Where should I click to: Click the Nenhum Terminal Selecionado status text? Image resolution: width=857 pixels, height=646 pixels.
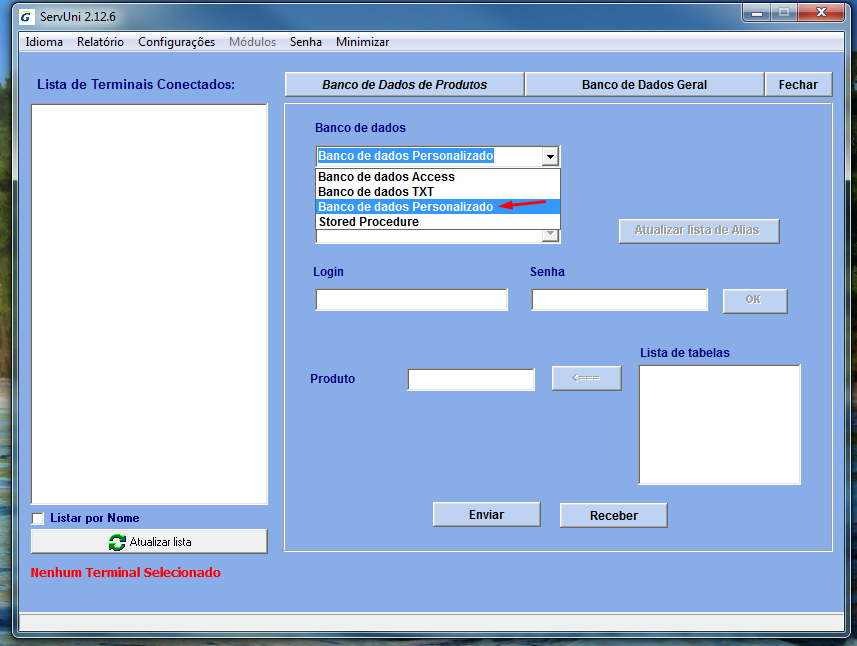click(x=126, y=572)
